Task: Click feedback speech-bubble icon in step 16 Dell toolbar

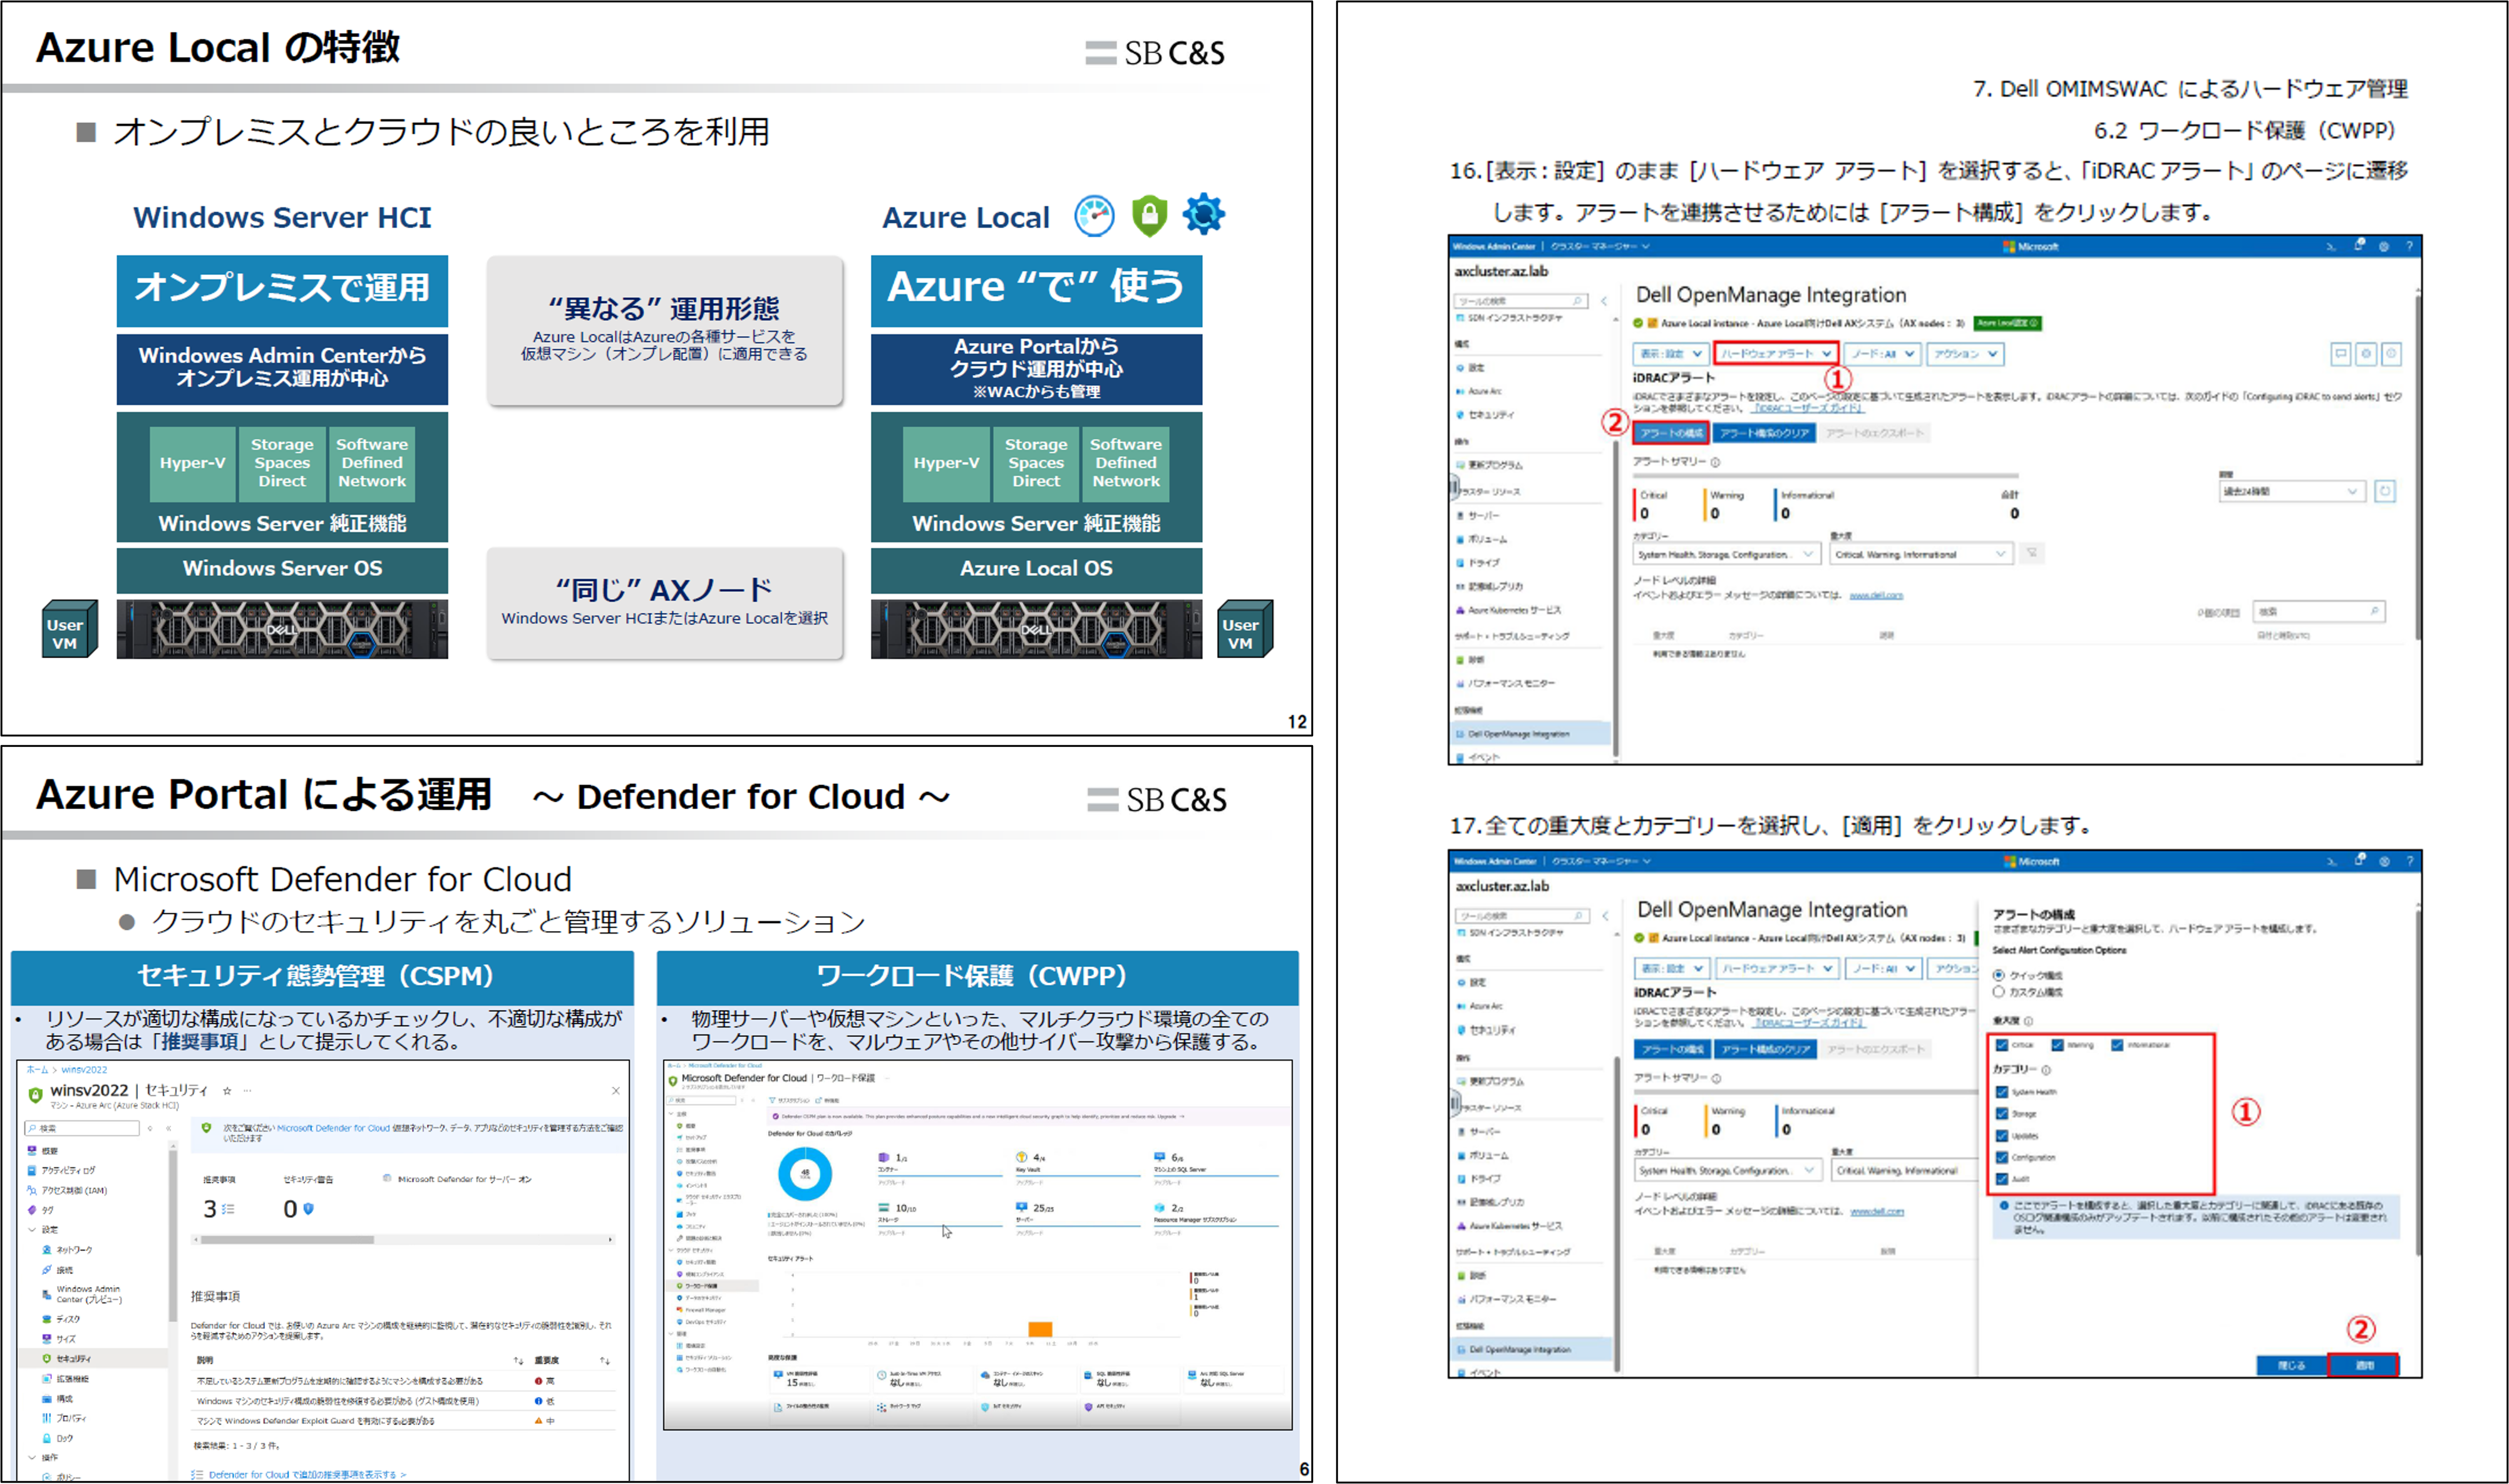Action: click(x=2340, y=353)
